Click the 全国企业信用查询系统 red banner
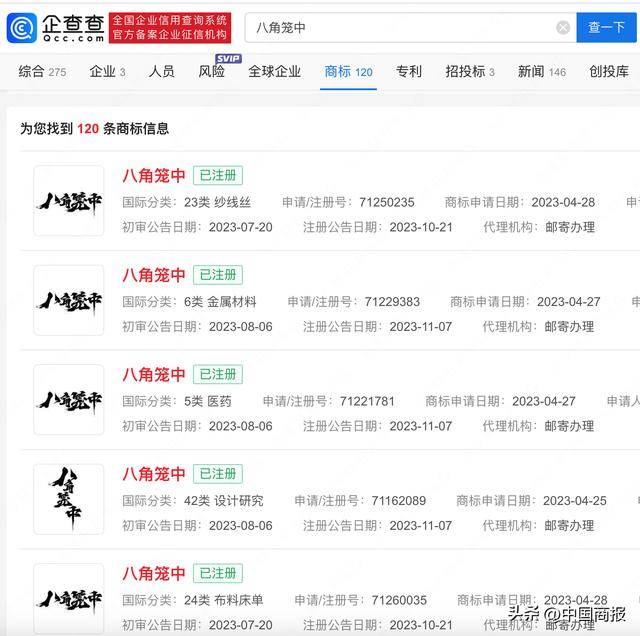 170,27
